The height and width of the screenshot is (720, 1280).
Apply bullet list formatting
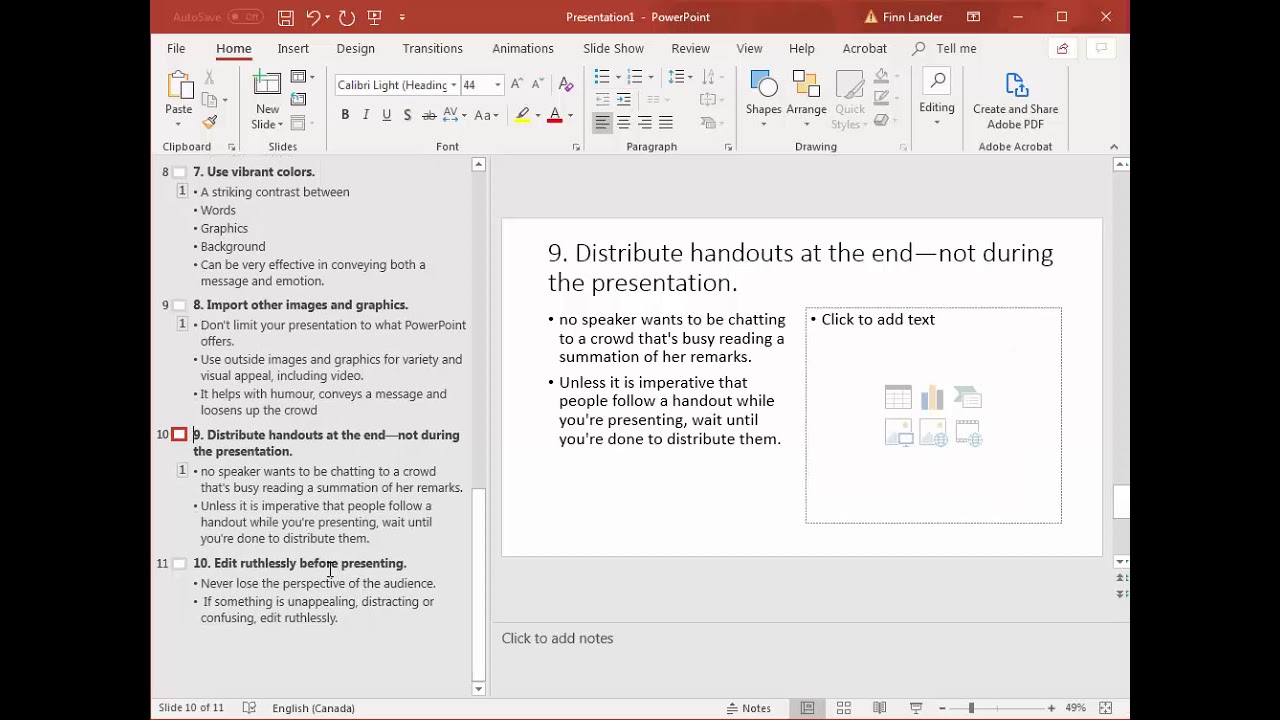pyautogui.click(x=602, y=77)
